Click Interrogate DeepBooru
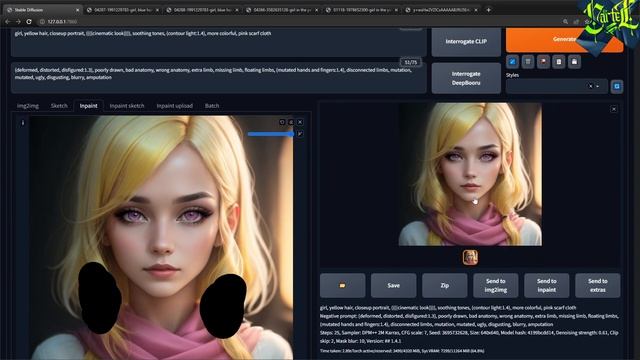Viewport: 640px width, 360px height. coord(466,78)
